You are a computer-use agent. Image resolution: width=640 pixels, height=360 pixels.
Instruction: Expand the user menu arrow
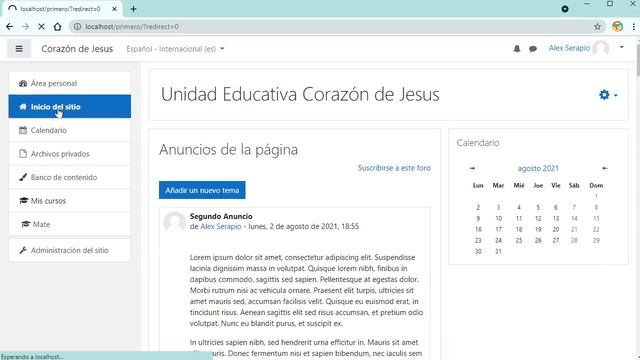click(622, 47)
